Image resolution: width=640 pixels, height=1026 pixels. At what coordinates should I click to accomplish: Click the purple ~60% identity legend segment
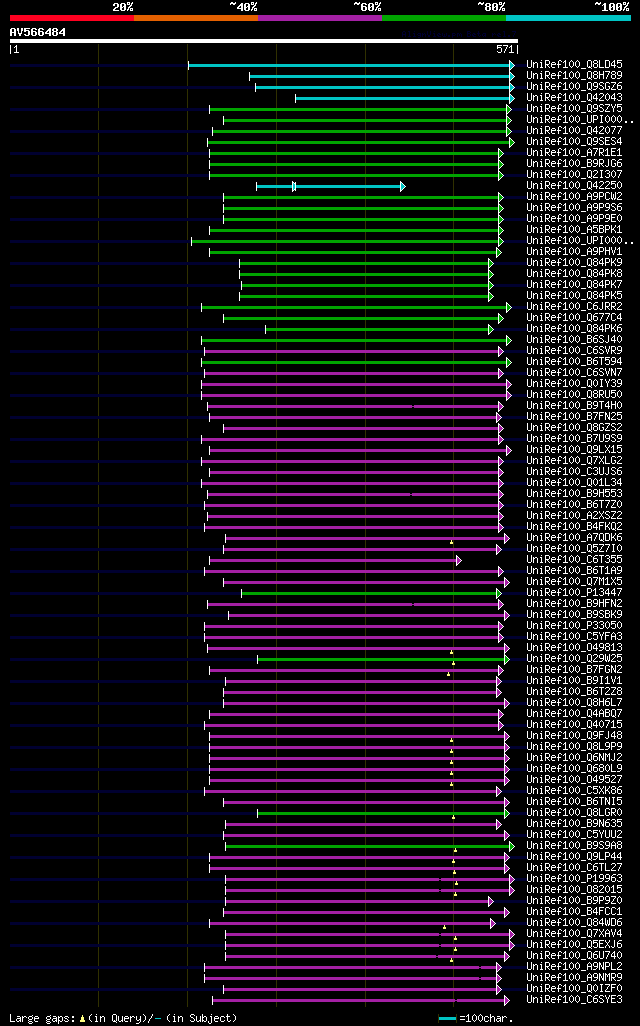pyautogui.click(x=320, y=18)
